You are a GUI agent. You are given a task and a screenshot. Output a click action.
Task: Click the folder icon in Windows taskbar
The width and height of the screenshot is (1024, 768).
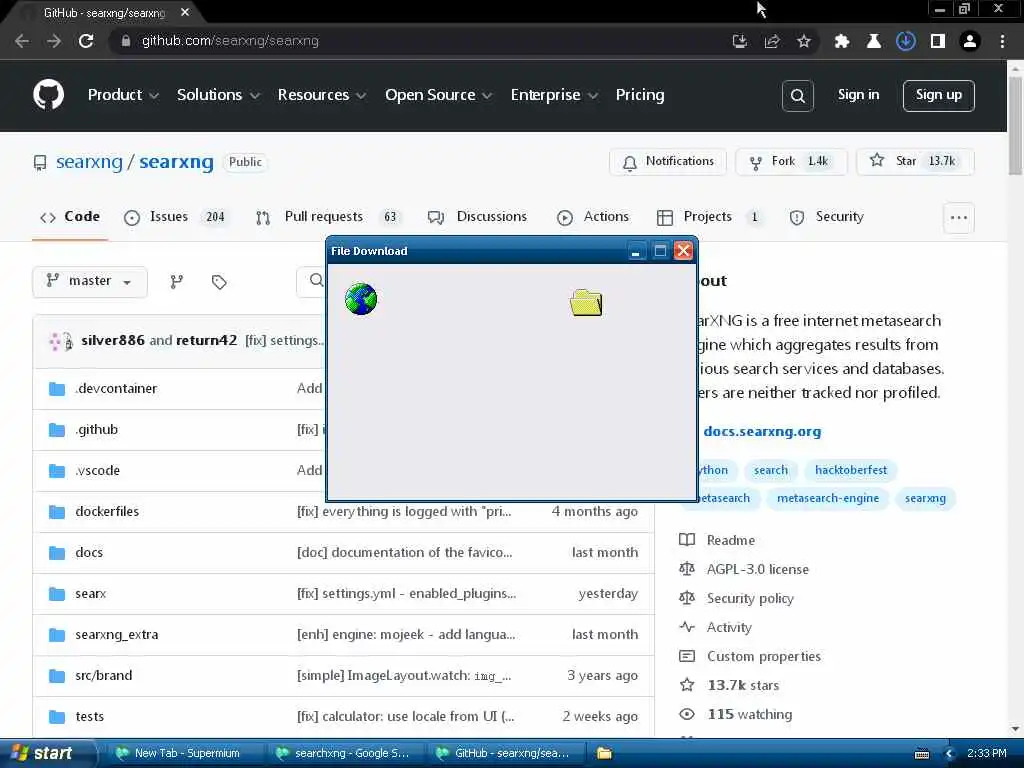tap(604, 753)
